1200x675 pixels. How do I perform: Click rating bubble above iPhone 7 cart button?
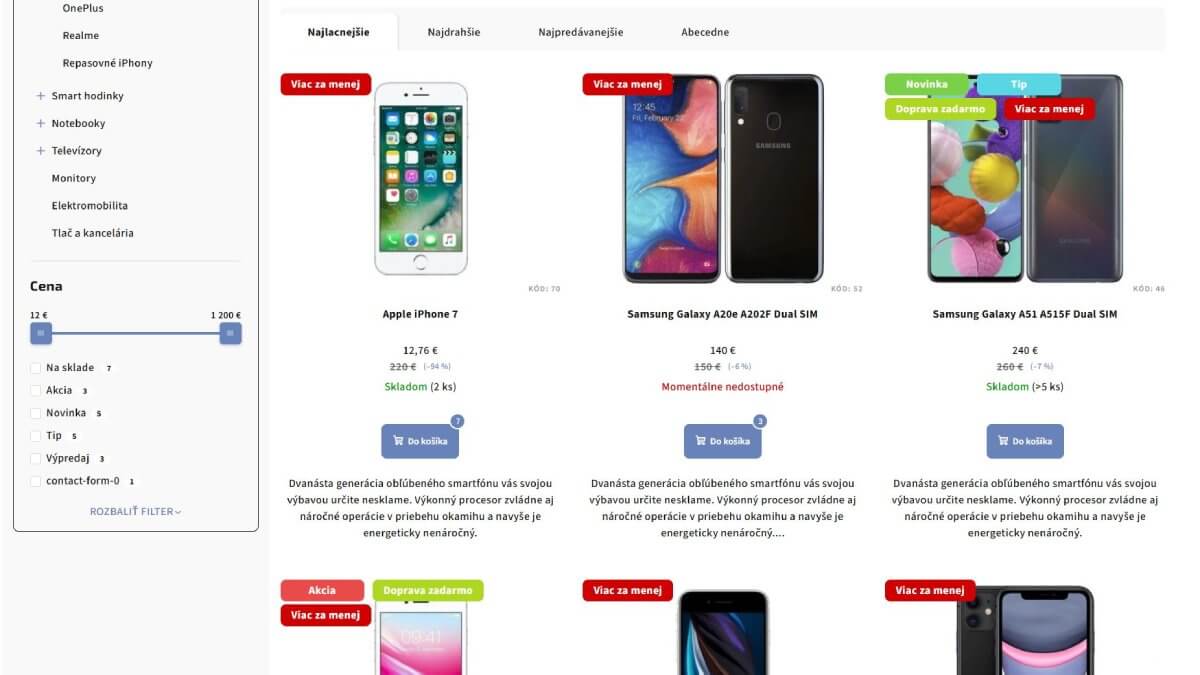point(457,421)
